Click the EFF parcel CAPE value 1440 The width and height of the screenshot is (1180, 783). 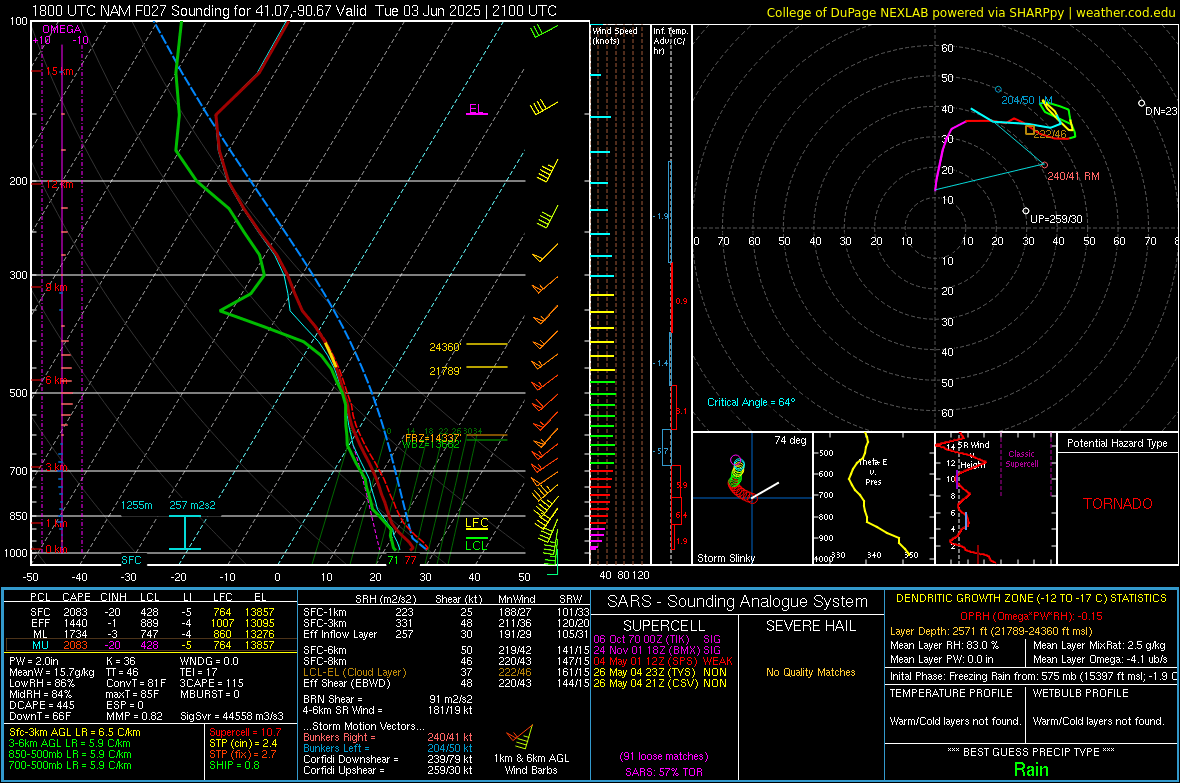coord(75,623)
